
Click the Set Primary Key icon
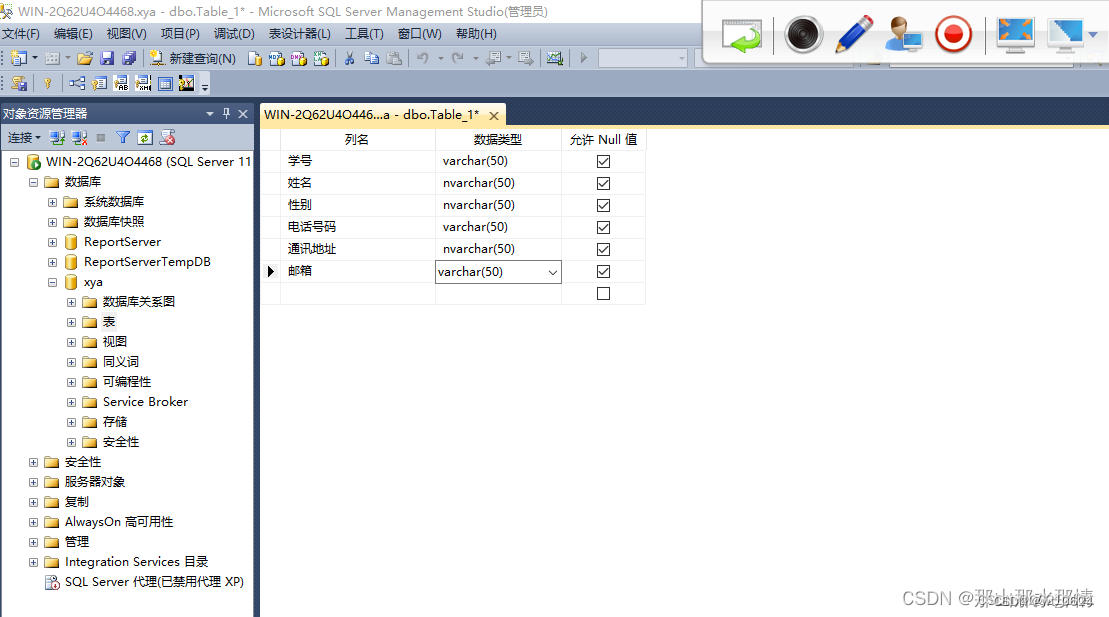coord(47,83)
